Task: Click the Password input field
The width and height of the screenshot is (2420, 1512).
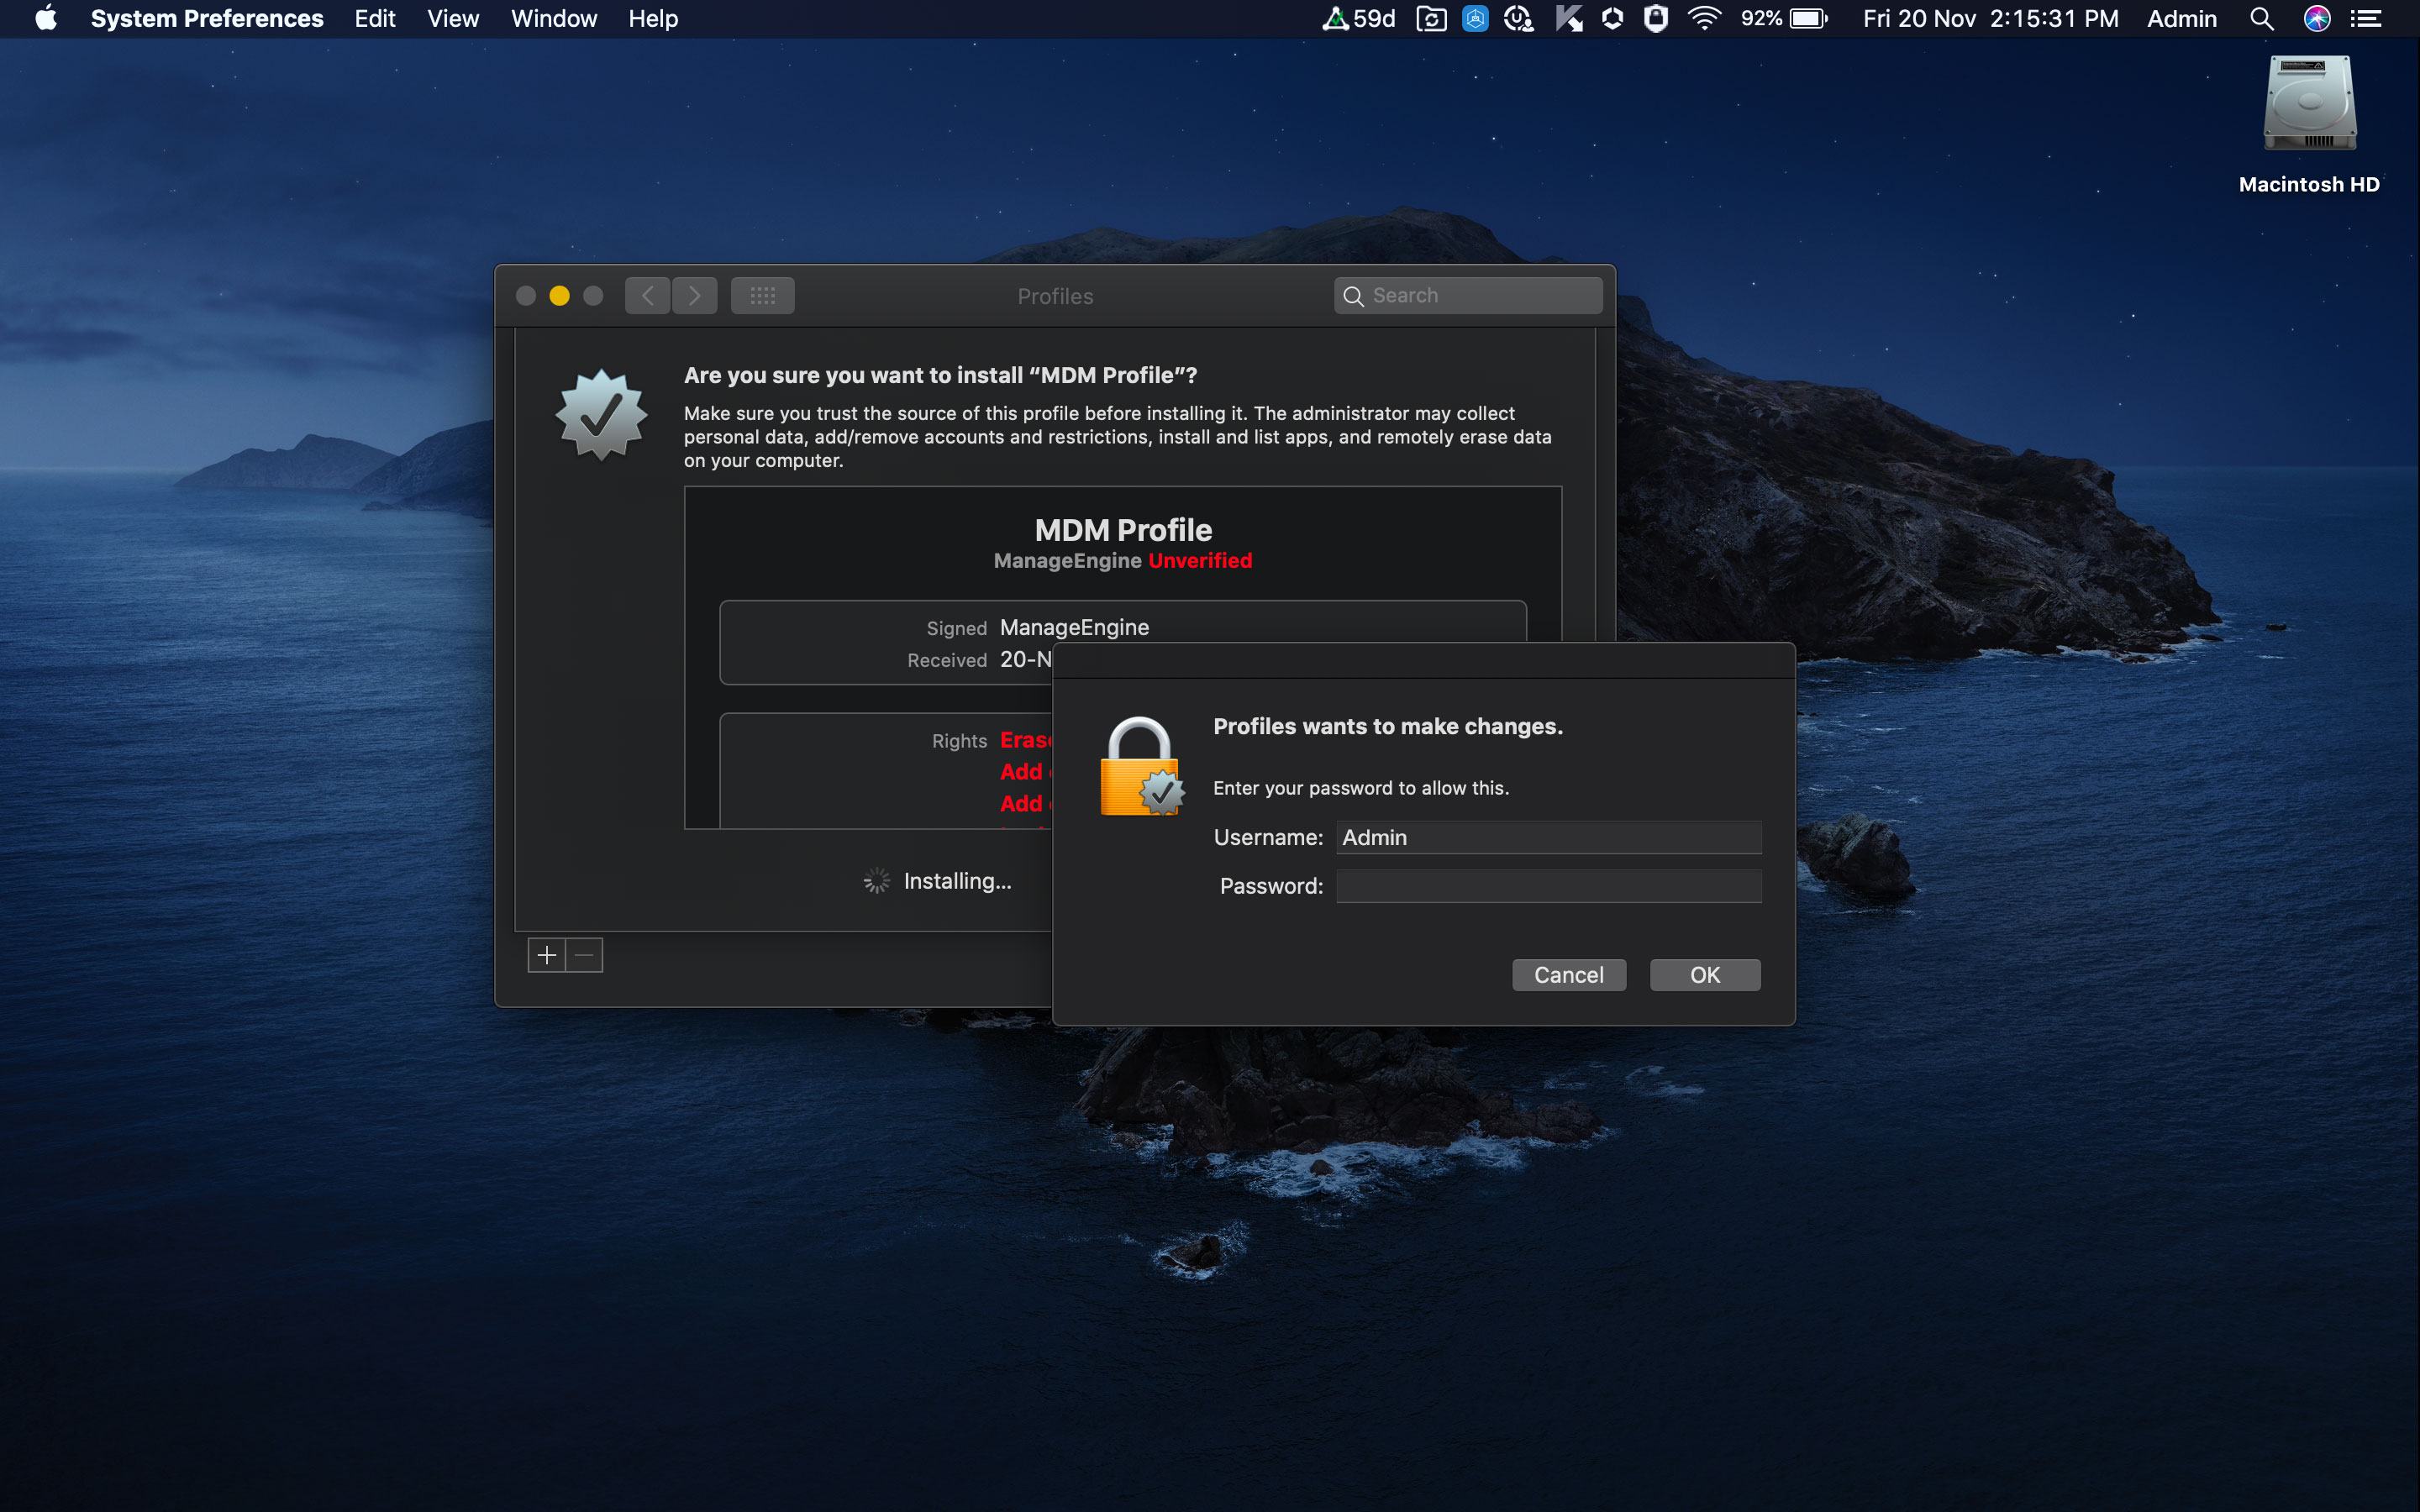Action: click(1548, 886)
